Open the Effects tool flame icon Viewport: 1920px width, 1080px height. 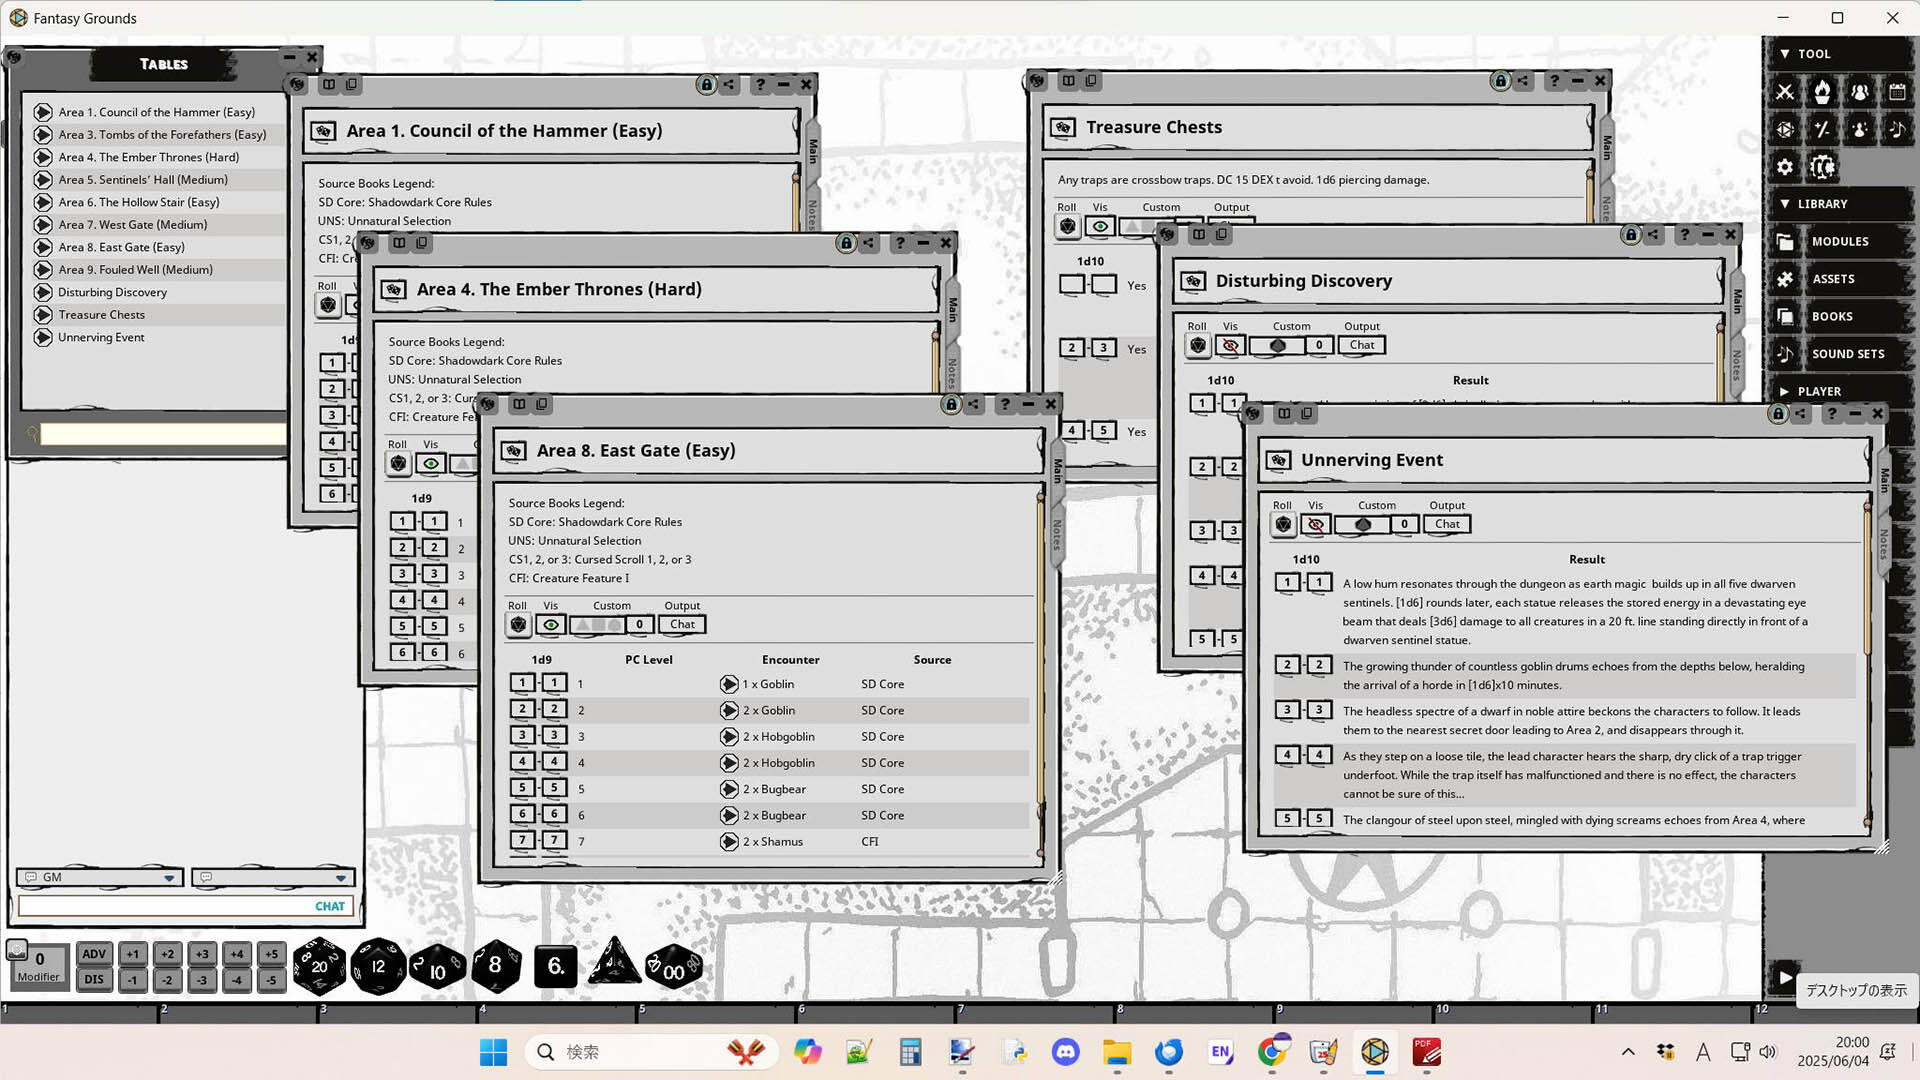click(x=1822, y=92)
